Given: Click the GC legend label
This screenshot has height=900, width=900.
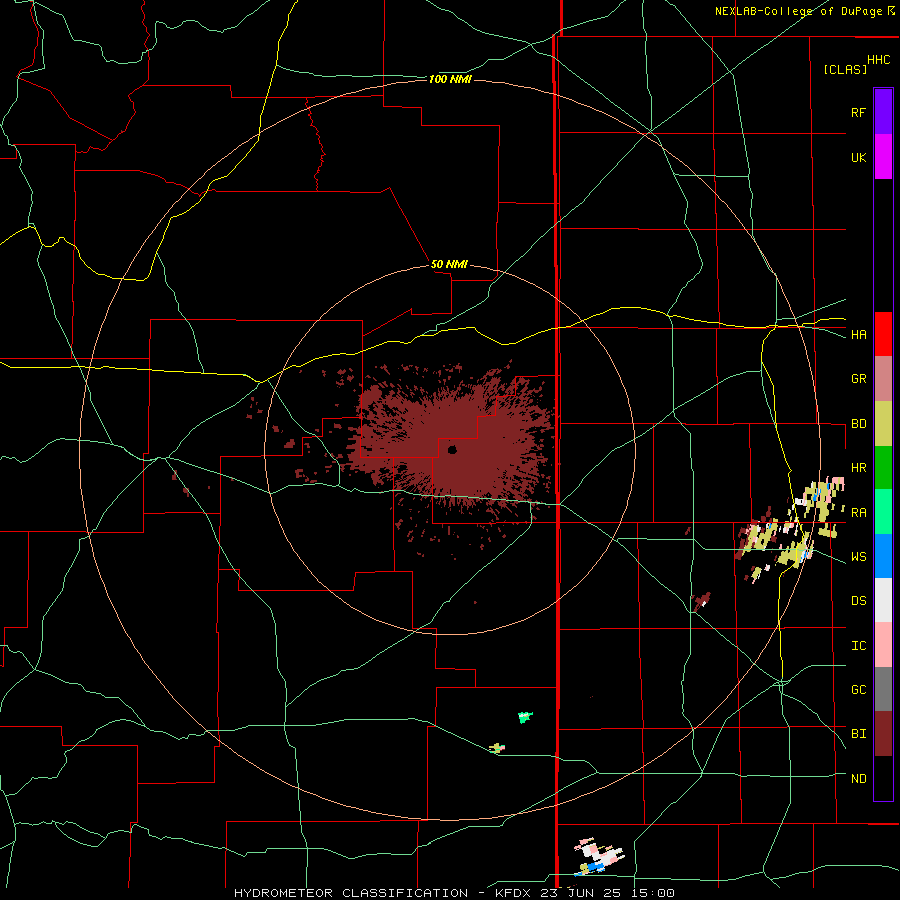Looking at the screenshot, I should [858, 689].
